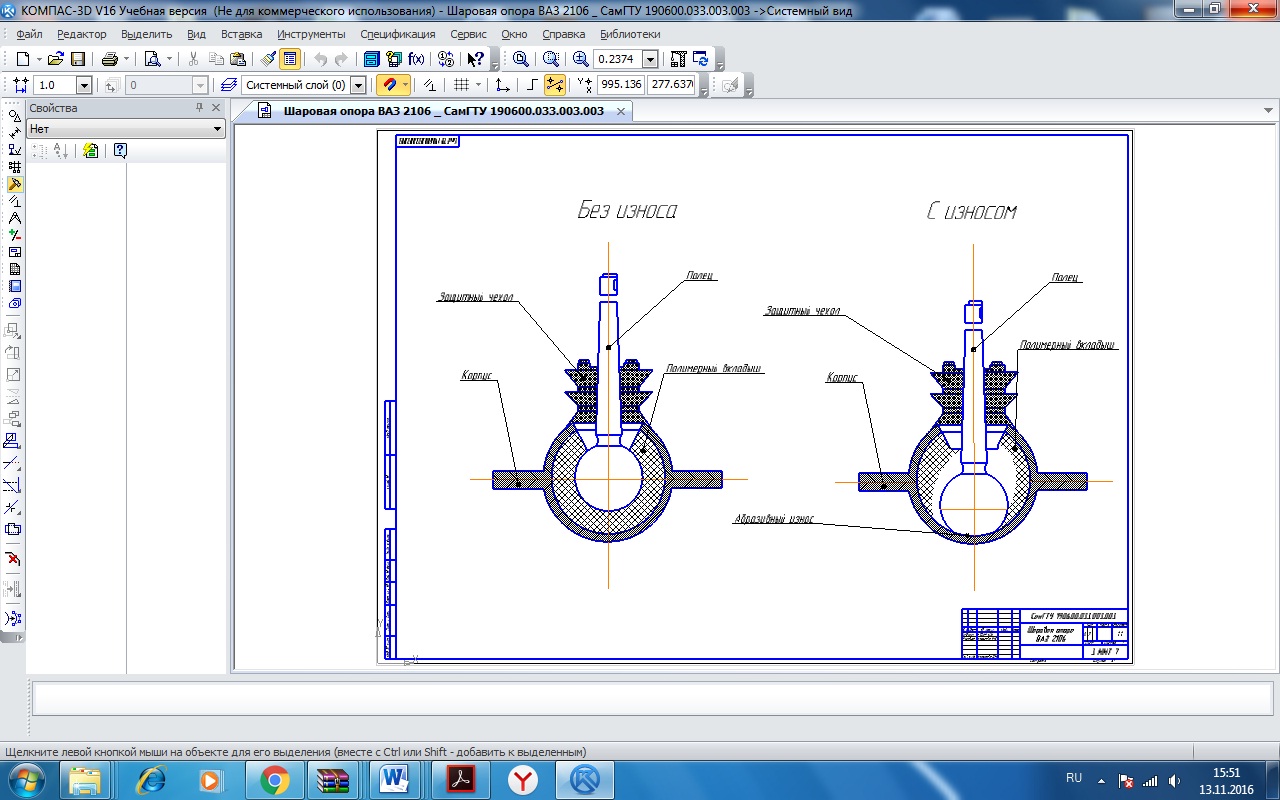Open Yandex Browser from the taskbar
Viewport: 1280px width, 800px height.
click(x=522, y=780)
